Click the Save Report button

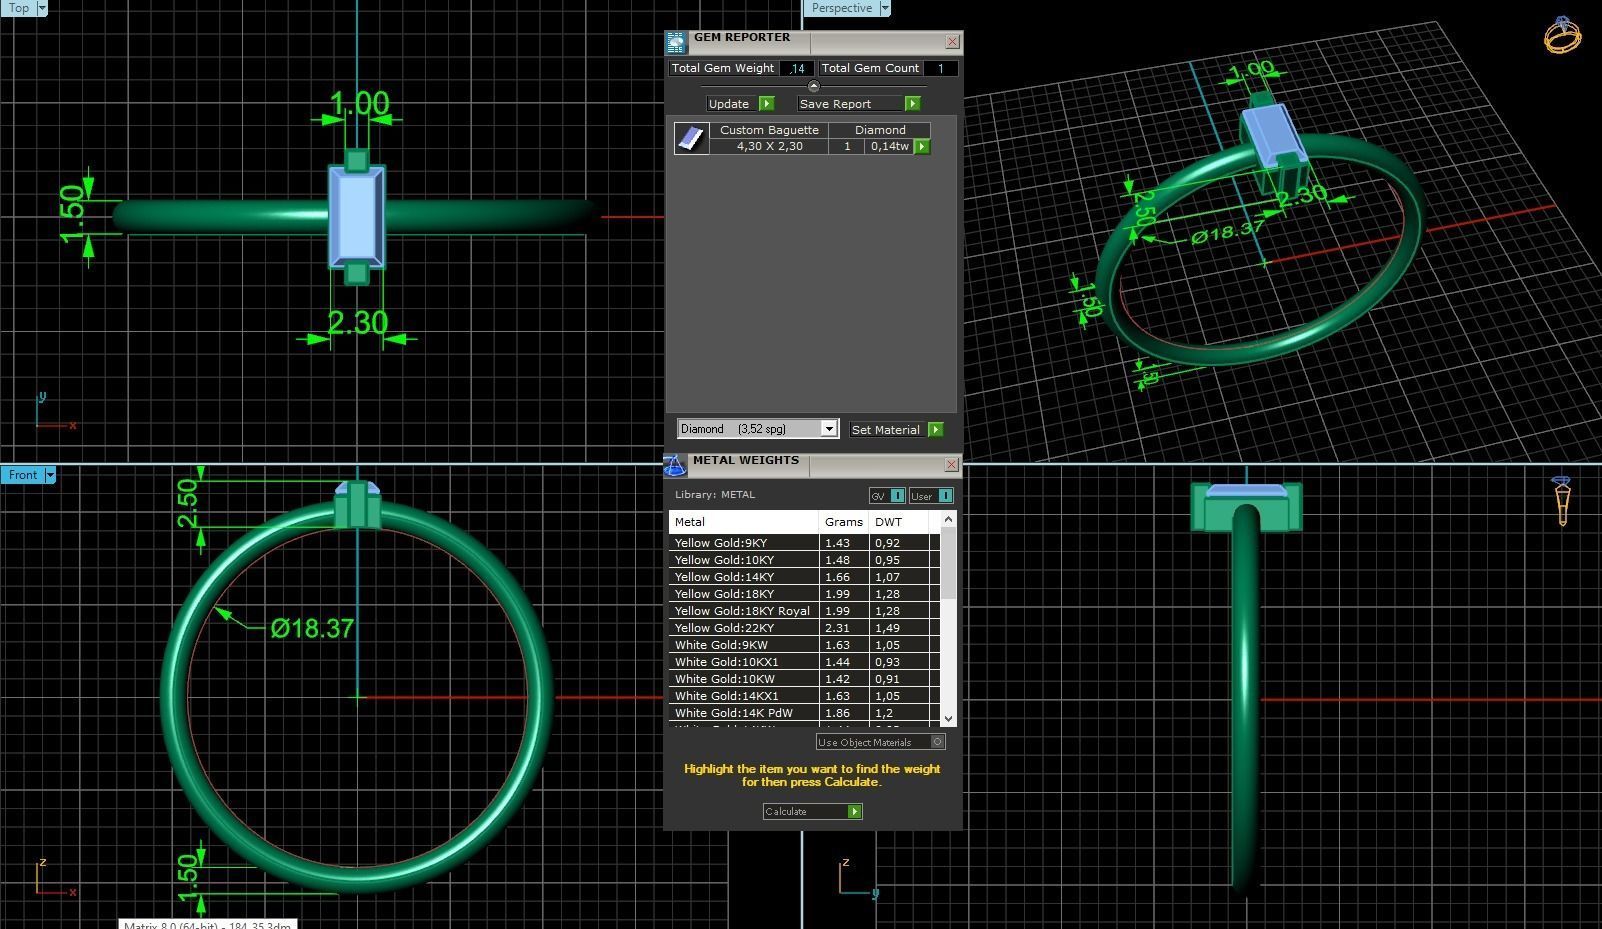858,104
